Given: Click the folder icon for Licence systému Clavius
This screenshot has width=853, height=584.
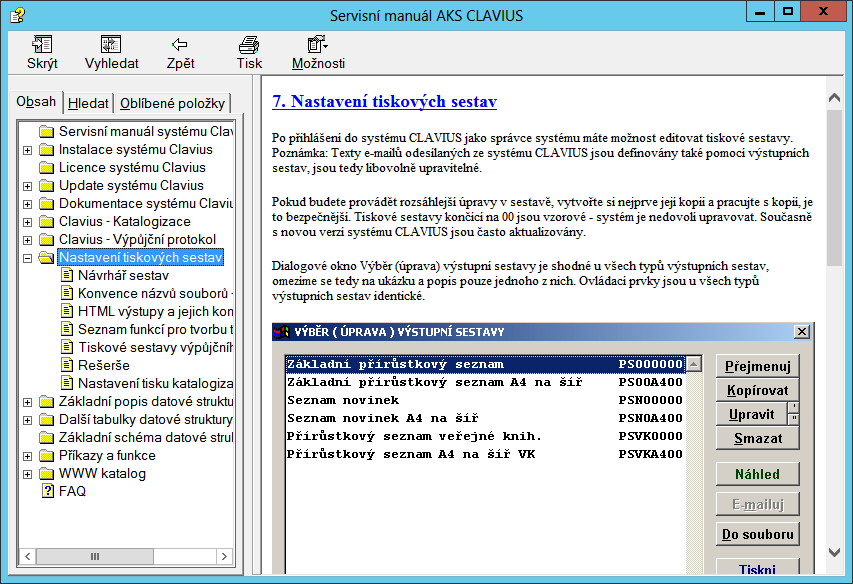Looking at the screenshot, I should click(x=47, y=167).
